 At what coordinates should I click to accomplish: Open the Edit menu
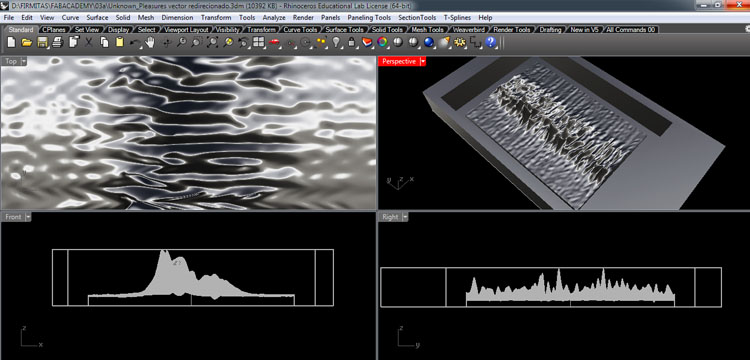click(27, 18)
